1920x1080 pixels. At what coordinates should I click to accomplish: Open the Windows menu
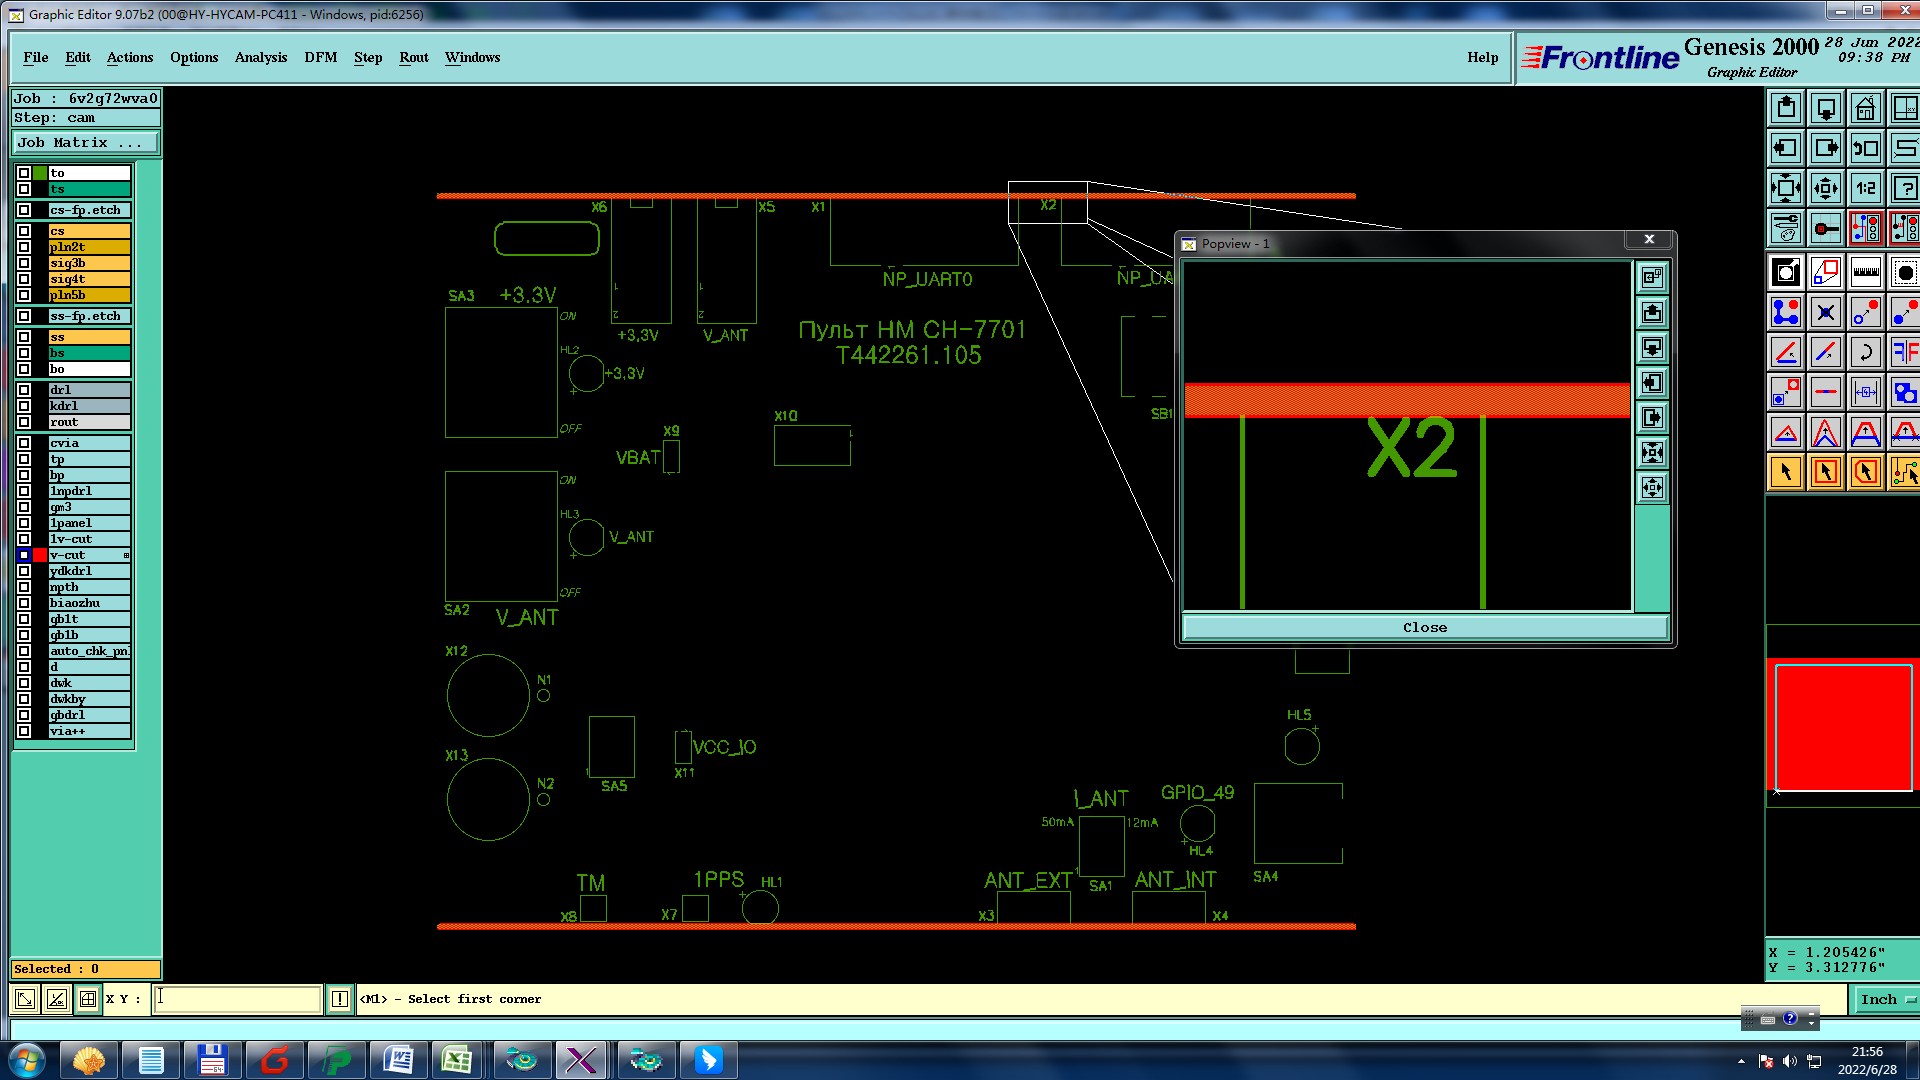[473, 58]
